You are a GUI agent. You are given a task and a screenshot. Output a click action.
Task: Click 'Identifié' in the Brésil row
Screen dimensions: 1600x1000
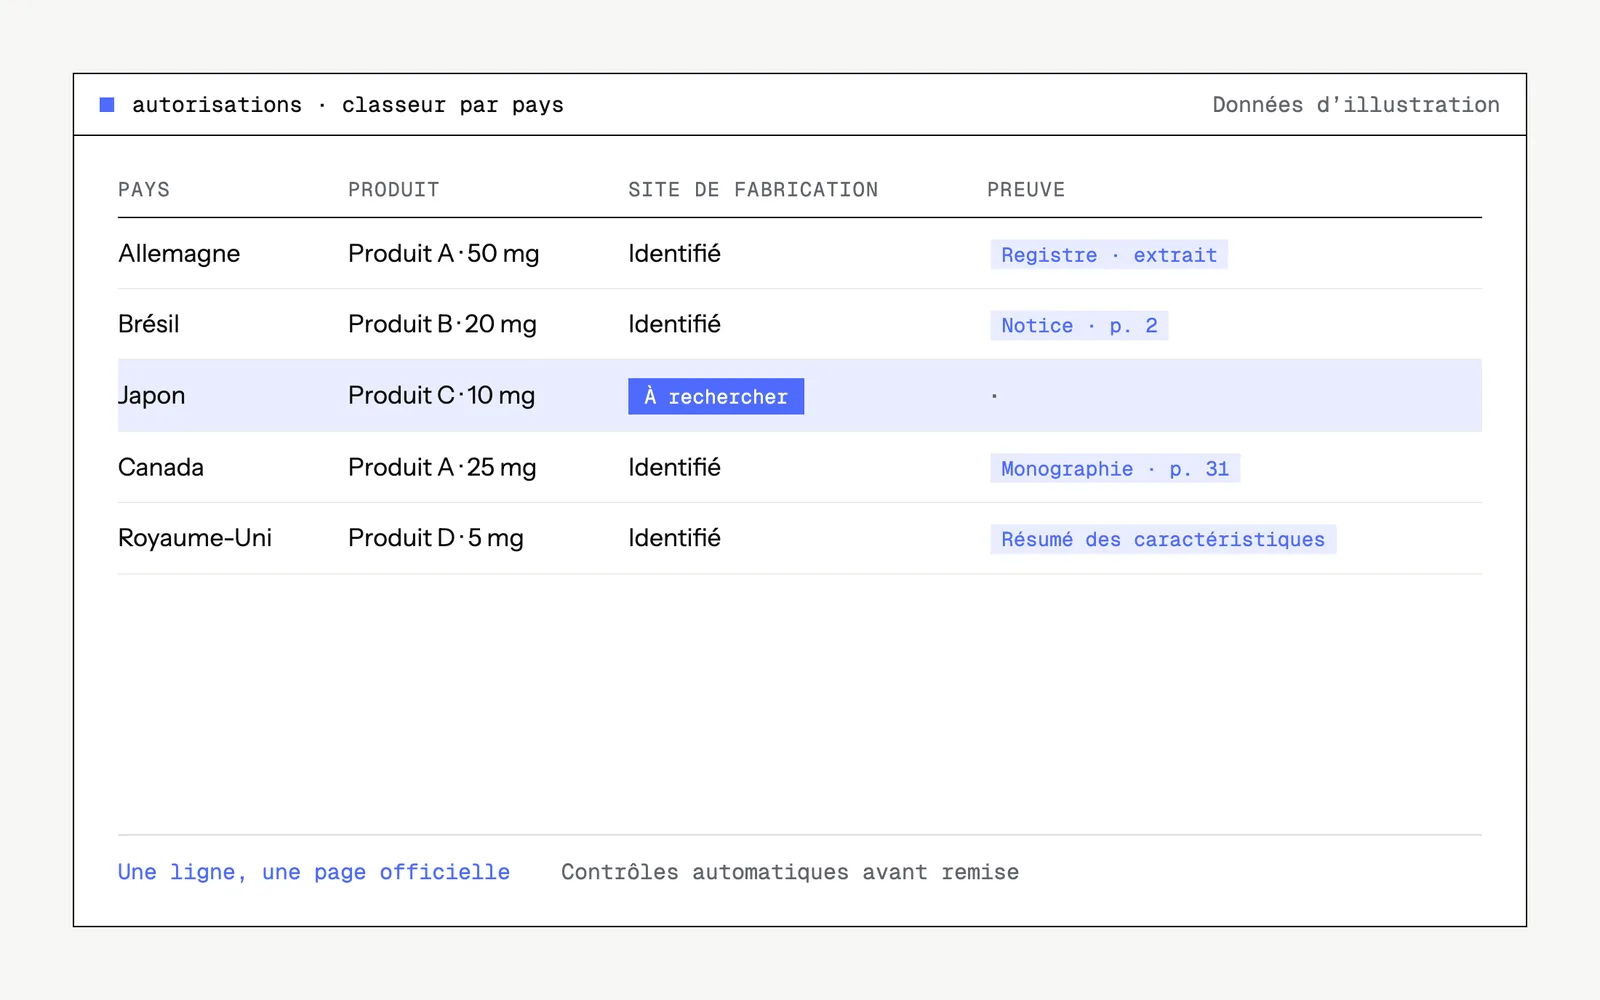[674, 324]
